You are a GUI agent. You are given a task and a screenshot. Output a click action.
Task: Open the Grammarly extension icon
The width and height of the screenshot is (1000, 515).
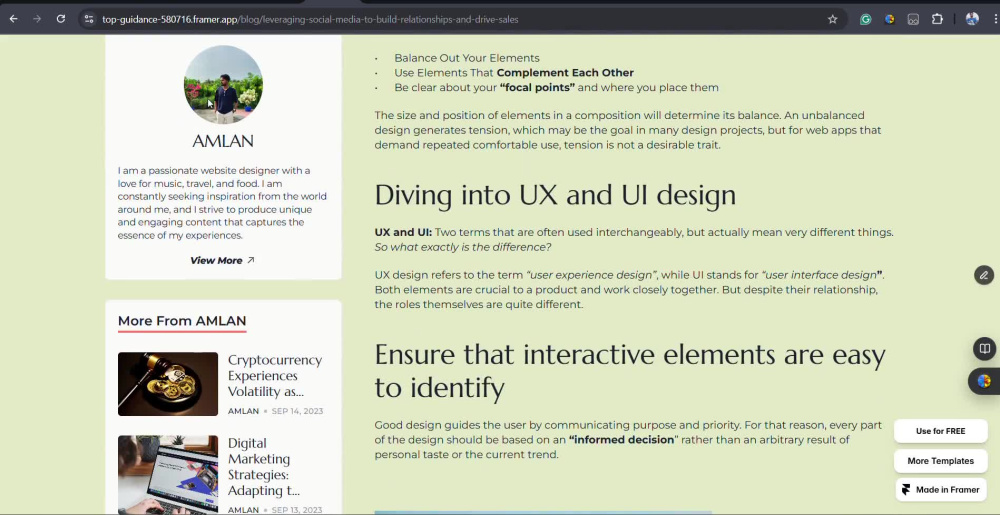coord(865,19)
